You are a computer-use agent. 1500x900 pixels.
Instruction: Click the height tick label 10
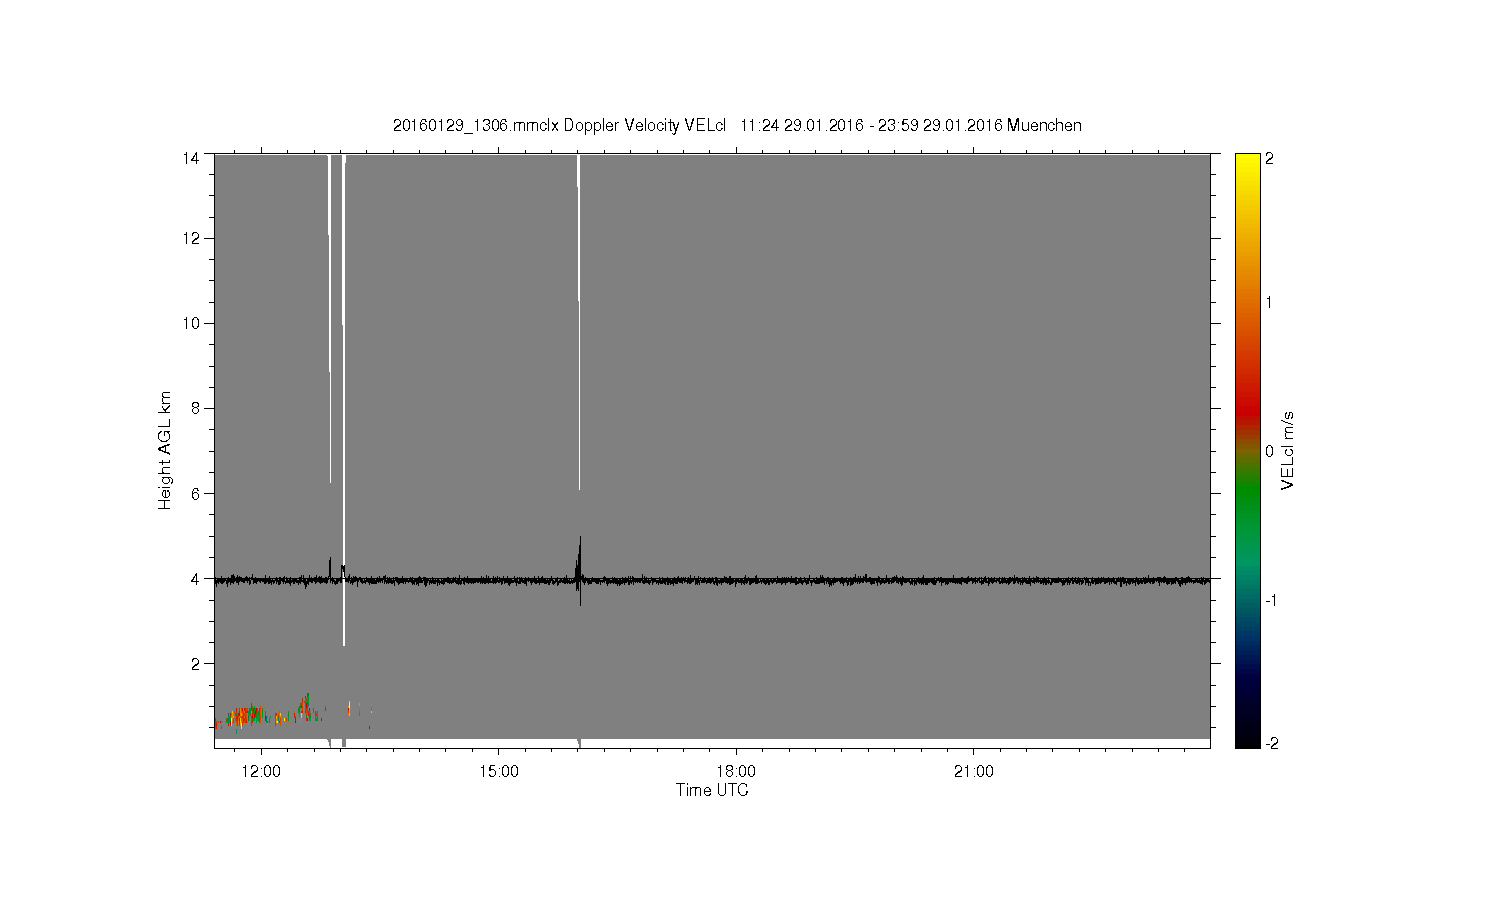tap(191, 323)
